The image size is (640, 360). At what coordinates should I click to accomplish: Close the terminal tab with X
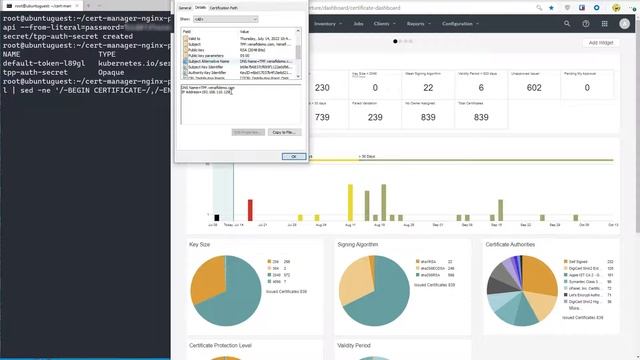tap(77, 6)
